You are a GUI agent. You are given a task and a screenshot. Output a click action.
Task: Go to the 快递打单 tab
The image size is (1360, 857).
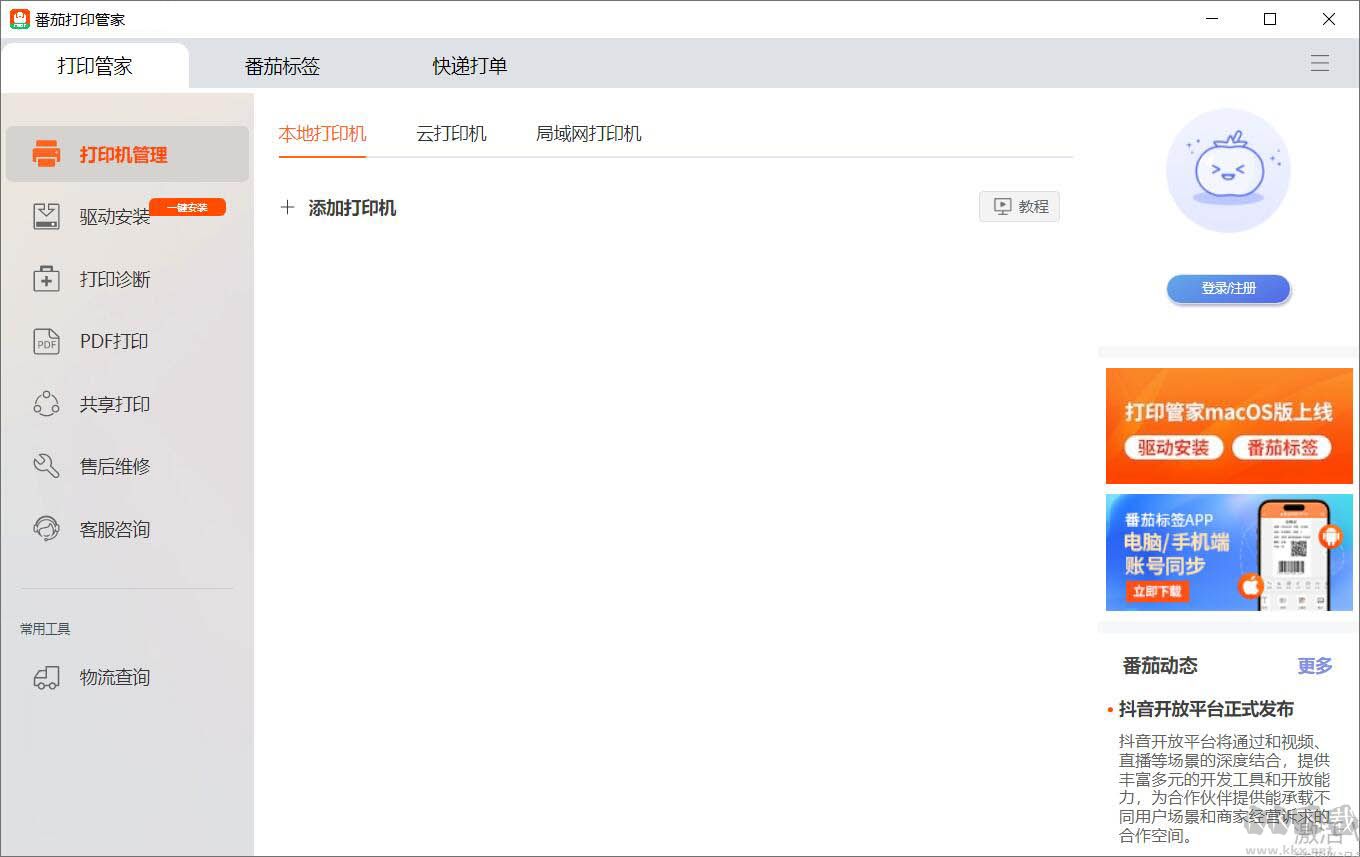470,66
